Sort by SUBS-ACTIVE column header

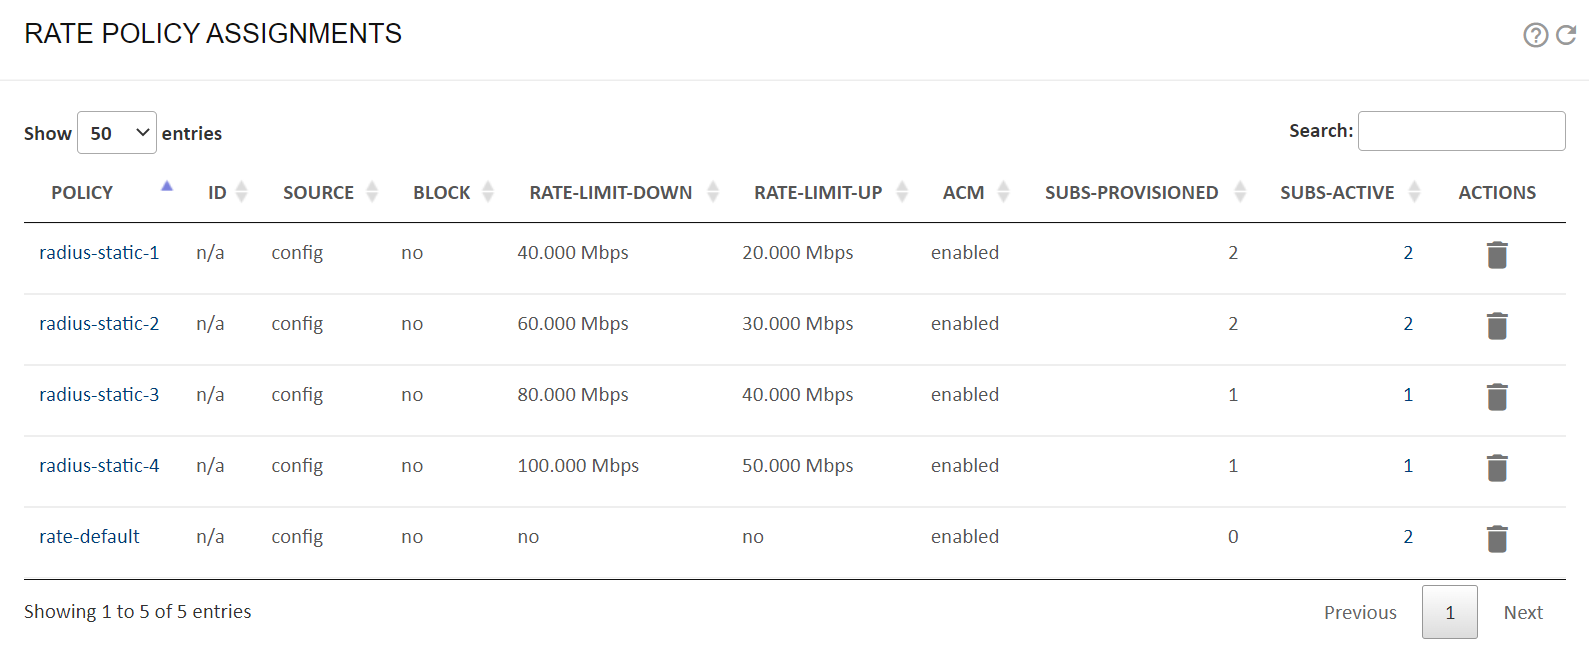pyautogui.click(x=1337, y=193)
